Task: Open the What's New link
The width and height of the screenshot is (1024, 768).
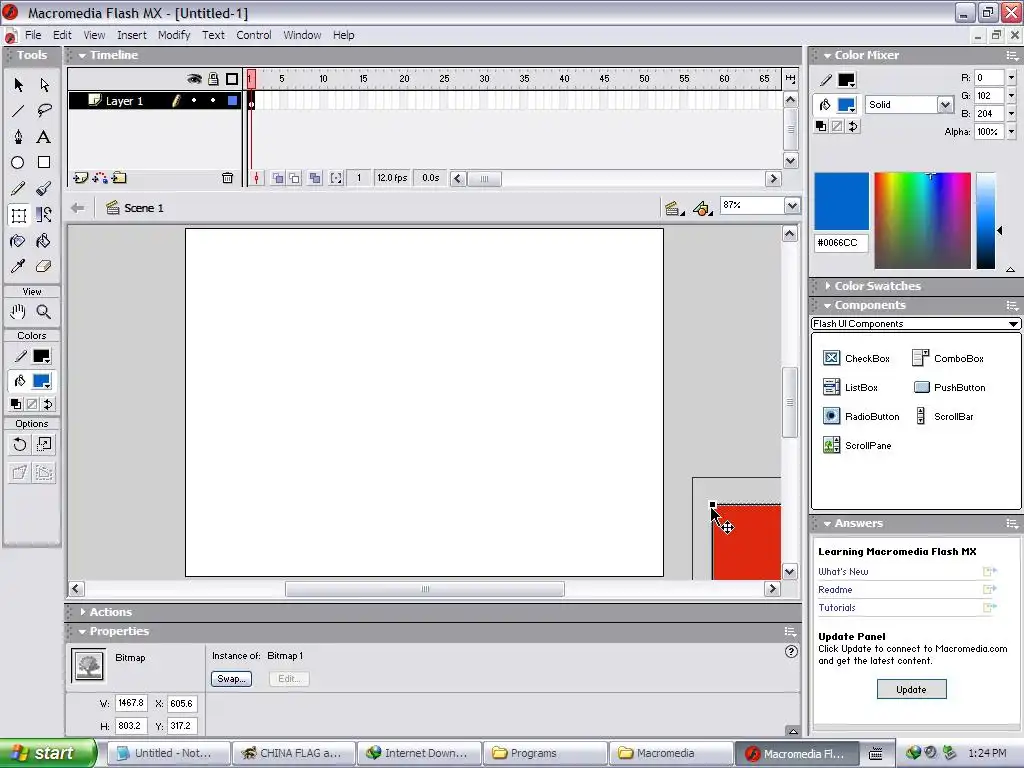Action: point(843,571)
